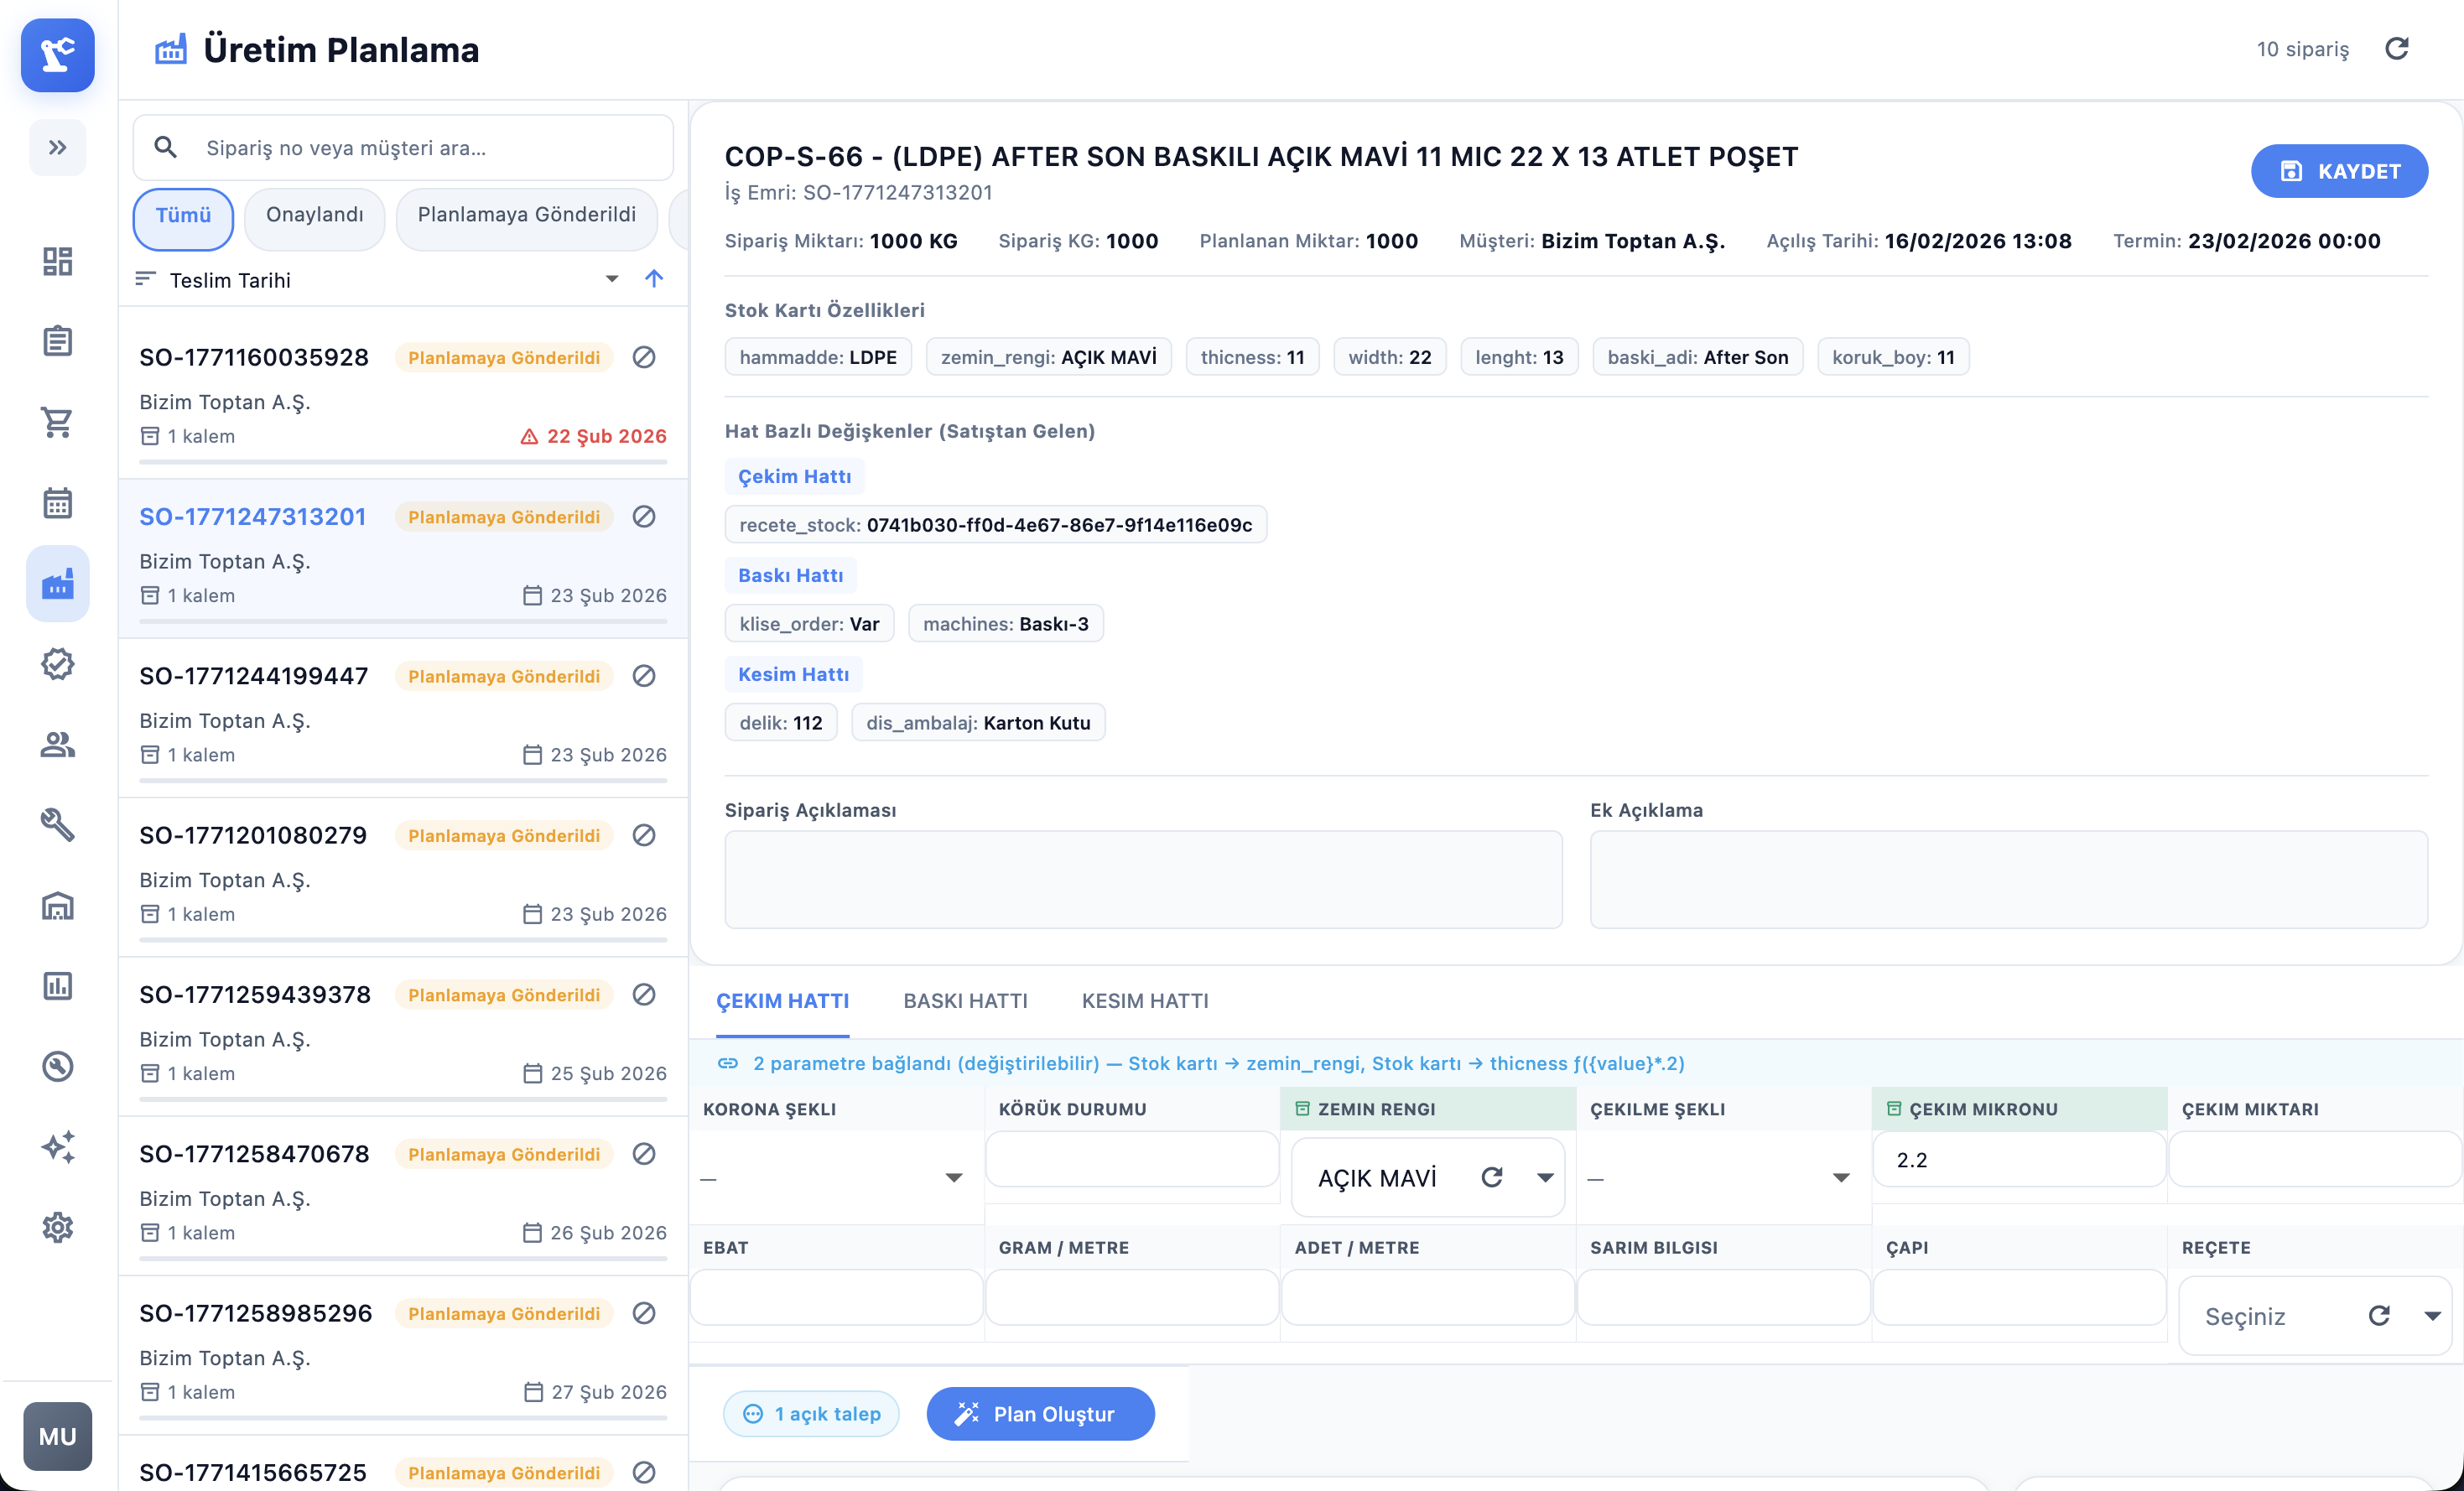Image resolution: width=2464 pixels, height=1491 pixels.
Task: Click cancel icon for SO-1771244199447
Action: pyautogui.click(x=644, y=676)
